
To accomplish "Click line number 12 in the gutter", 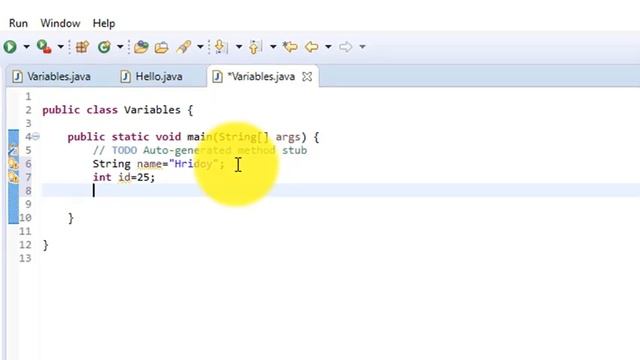I will (25, 245).
